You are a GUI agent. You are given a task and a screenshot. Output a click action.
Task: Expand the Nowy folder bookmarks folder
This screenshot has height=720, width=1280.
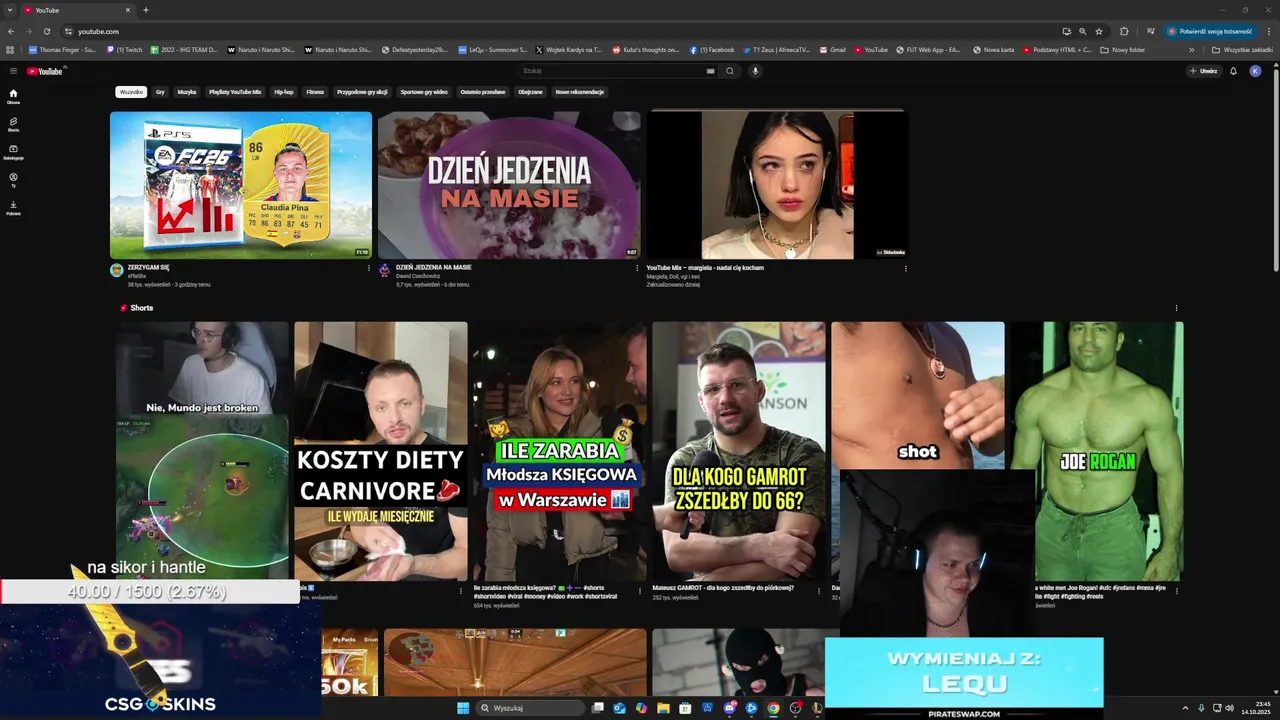pos(1123,49)
